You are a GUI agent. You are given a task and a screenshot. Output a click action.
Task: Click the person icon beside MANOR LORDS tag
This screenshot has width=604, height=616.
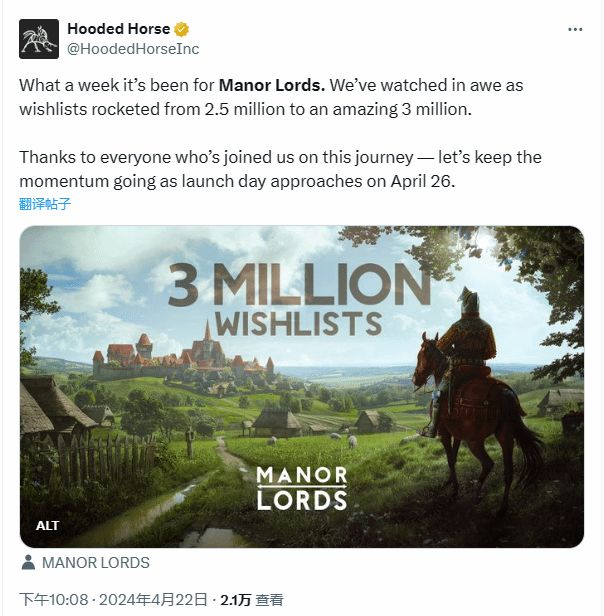pyautogui.click(x=29, y=562)
